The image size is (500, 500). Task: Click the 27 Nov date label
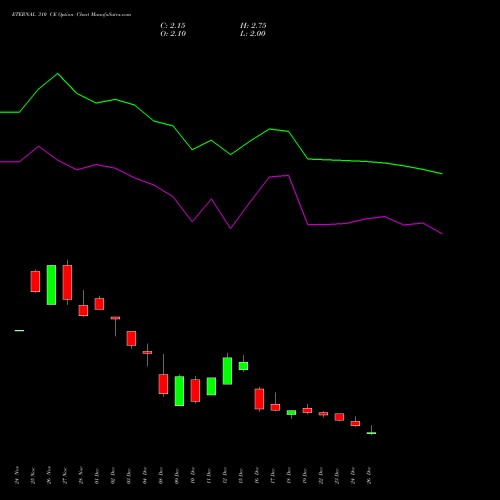click(65, 476)
